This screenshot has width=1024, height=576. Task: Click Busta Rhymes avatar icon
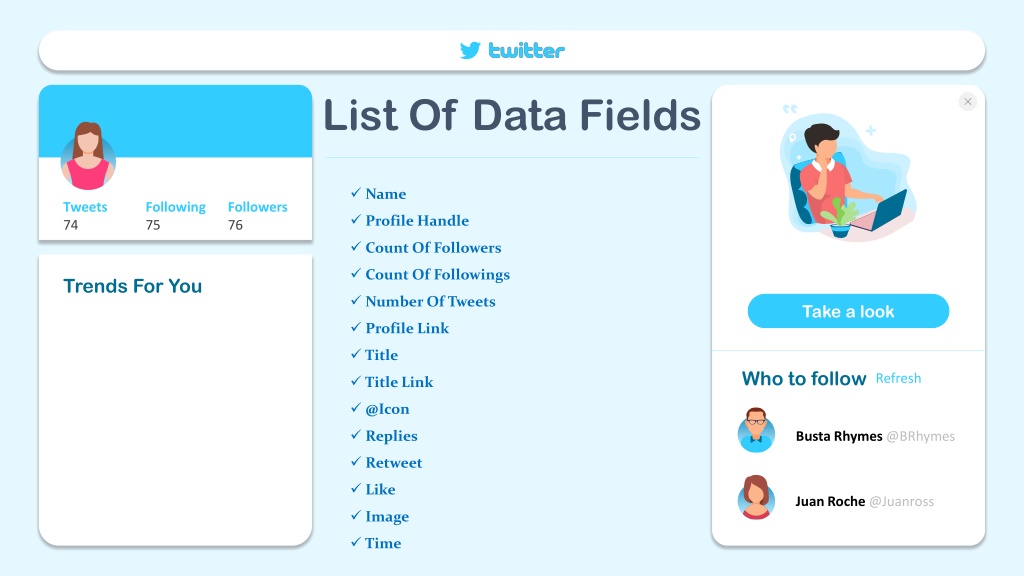(756, 430)
